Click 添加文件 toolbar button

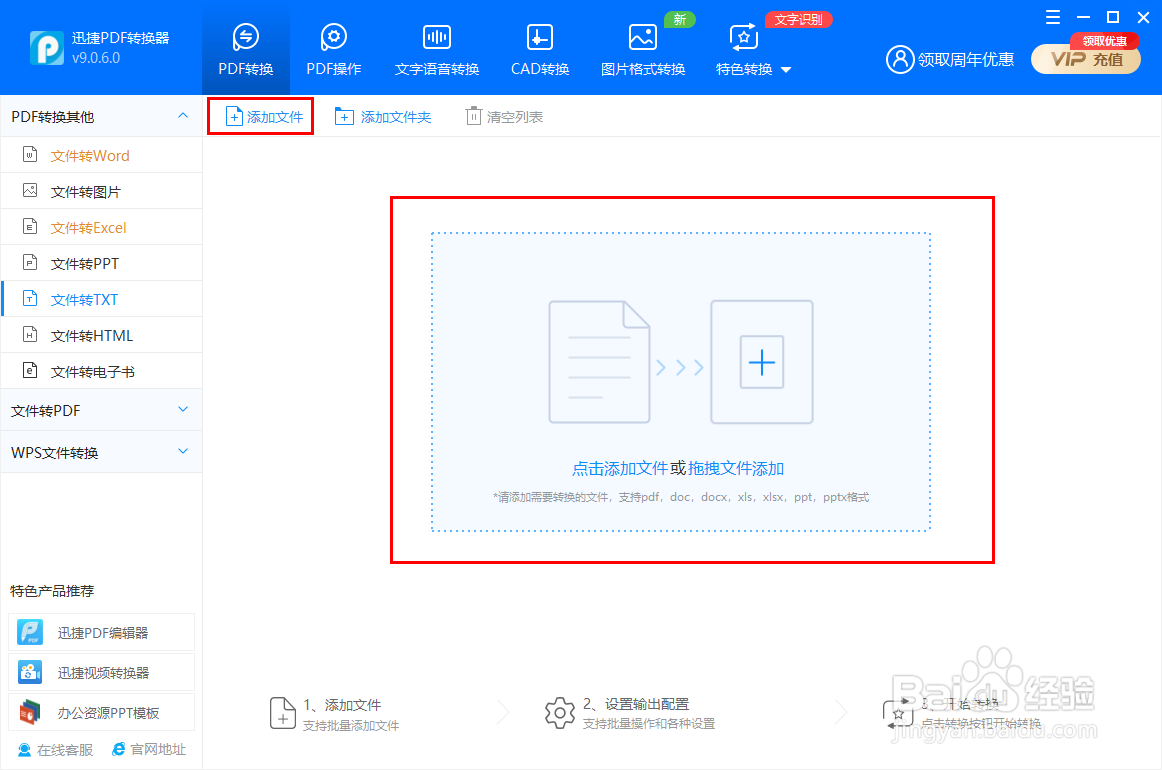click(264, 116)
